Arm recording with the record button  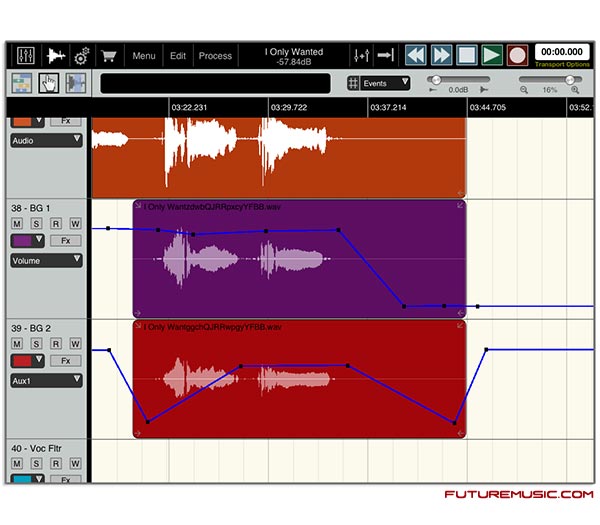point(517,55)
